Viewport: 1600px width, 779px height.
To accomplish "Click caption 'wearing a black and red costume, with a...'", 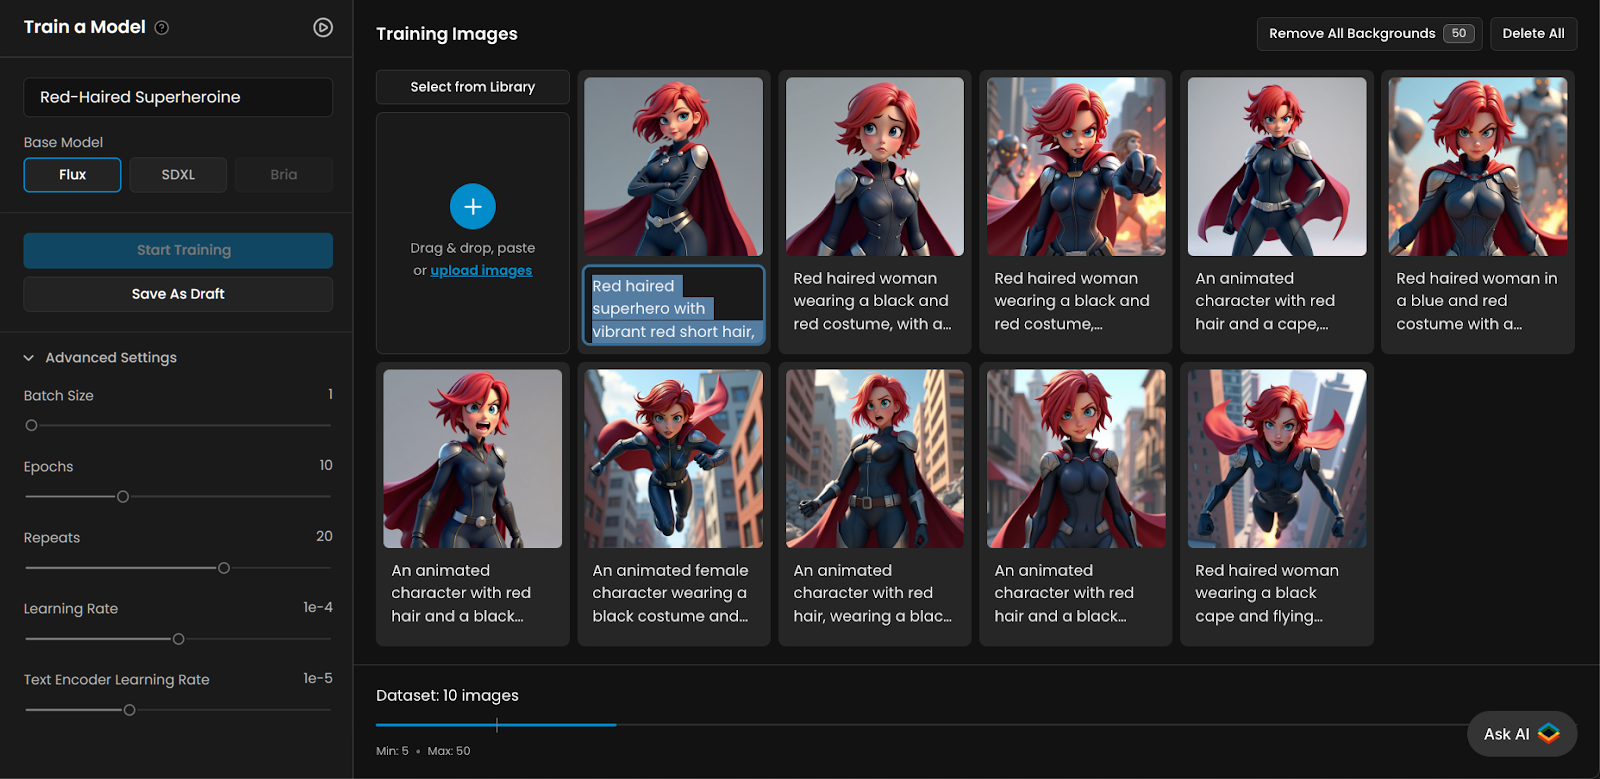I will coord(872,301).
